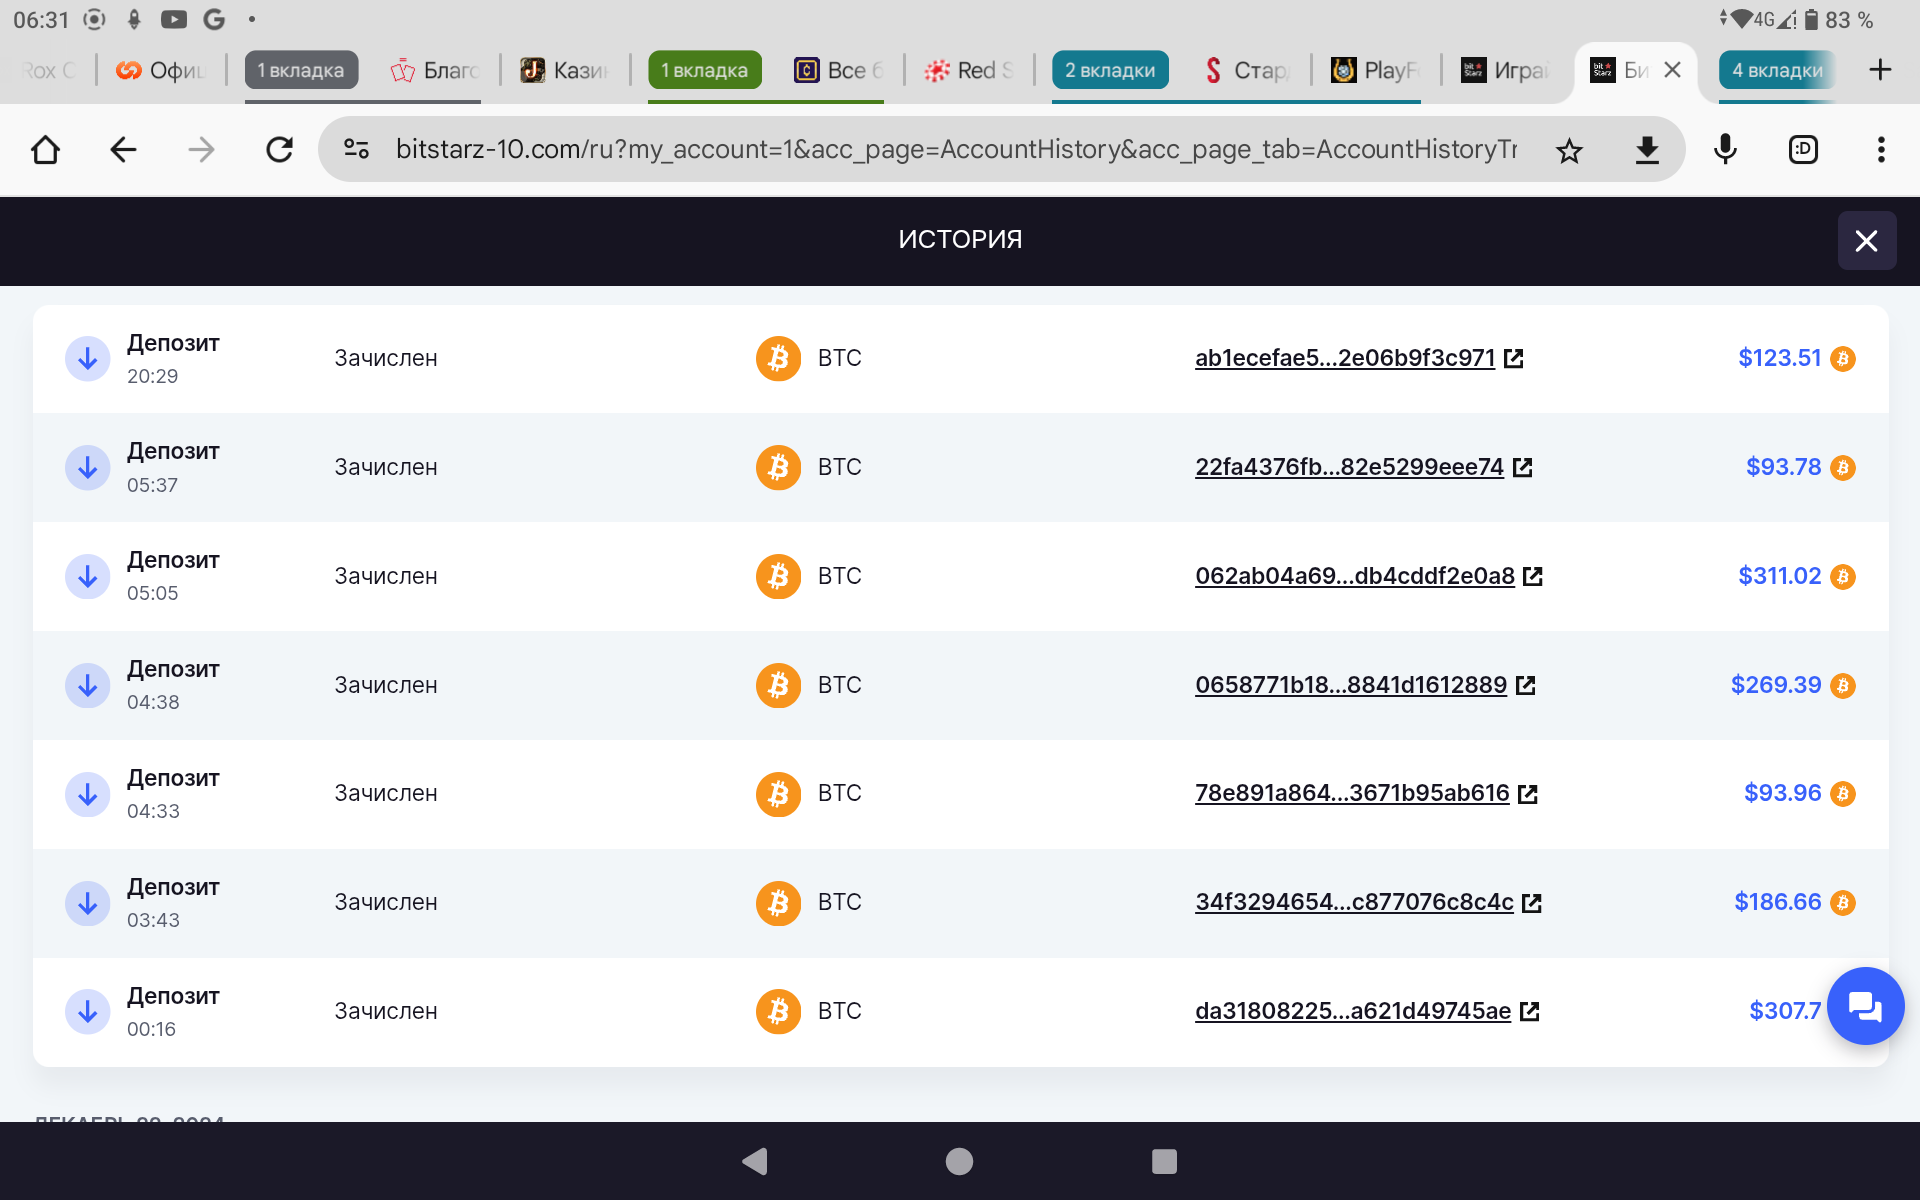Open transaction link ab1ecefae5...2e06b9f3c971
Screen dimensions: 1920x1200
point(1345,358)
